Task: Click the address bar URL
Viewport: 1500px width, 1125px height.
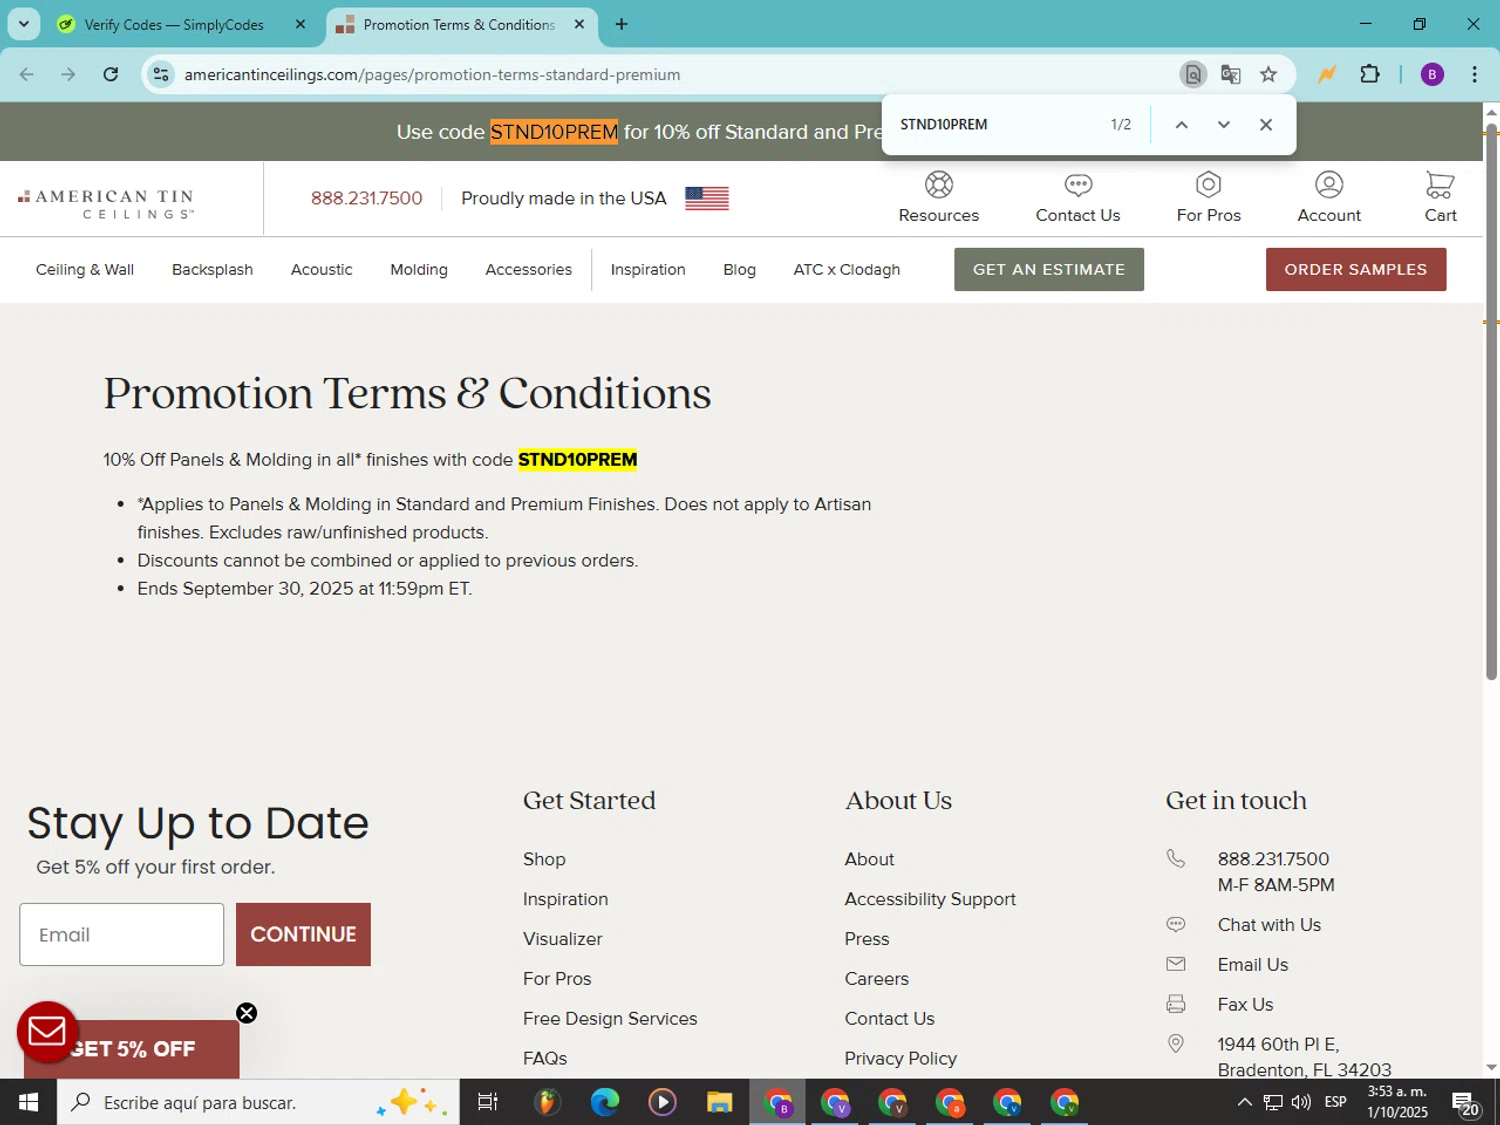Action: [x=432, y=74]
